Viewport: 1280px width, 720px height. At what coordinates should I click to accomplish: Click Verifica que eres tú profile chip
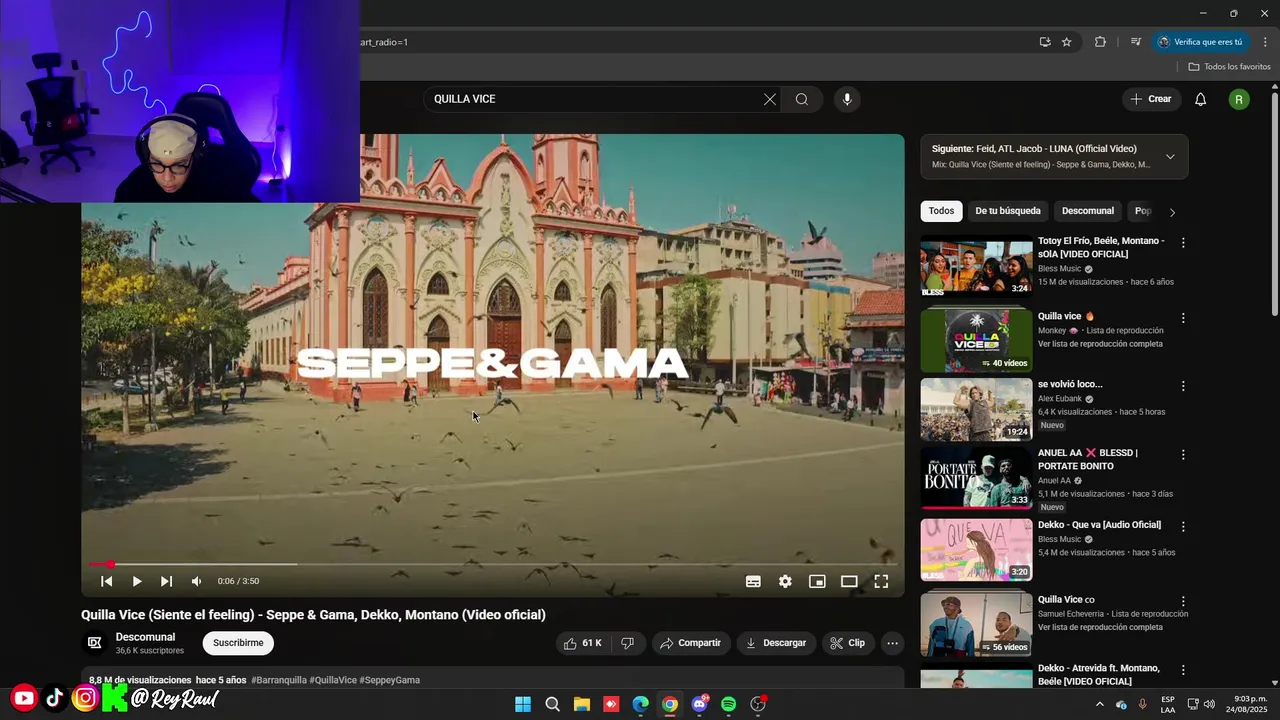(1200, 42)
